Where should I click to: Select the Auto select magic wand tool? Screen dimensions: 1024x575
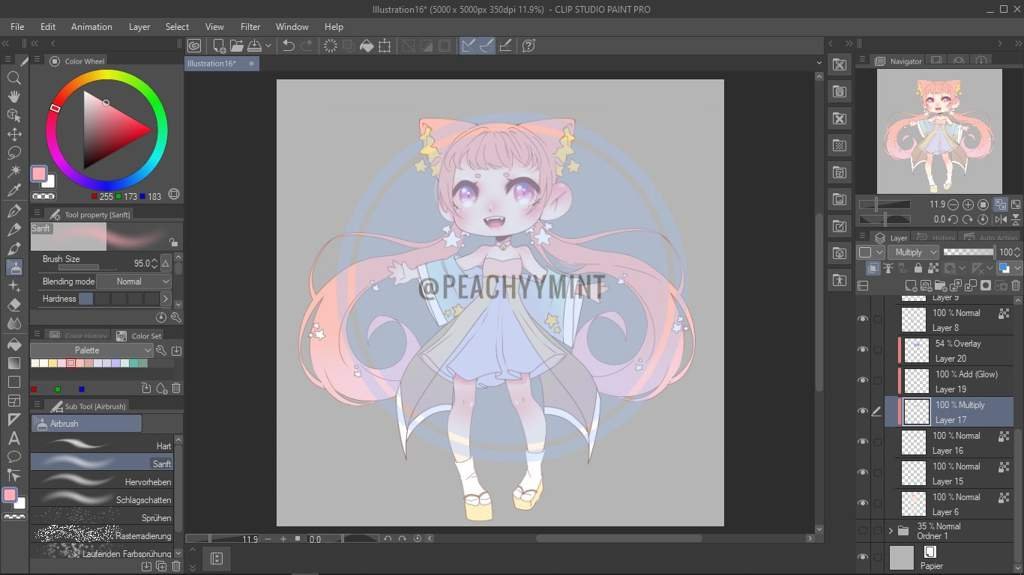click(14, 171)
